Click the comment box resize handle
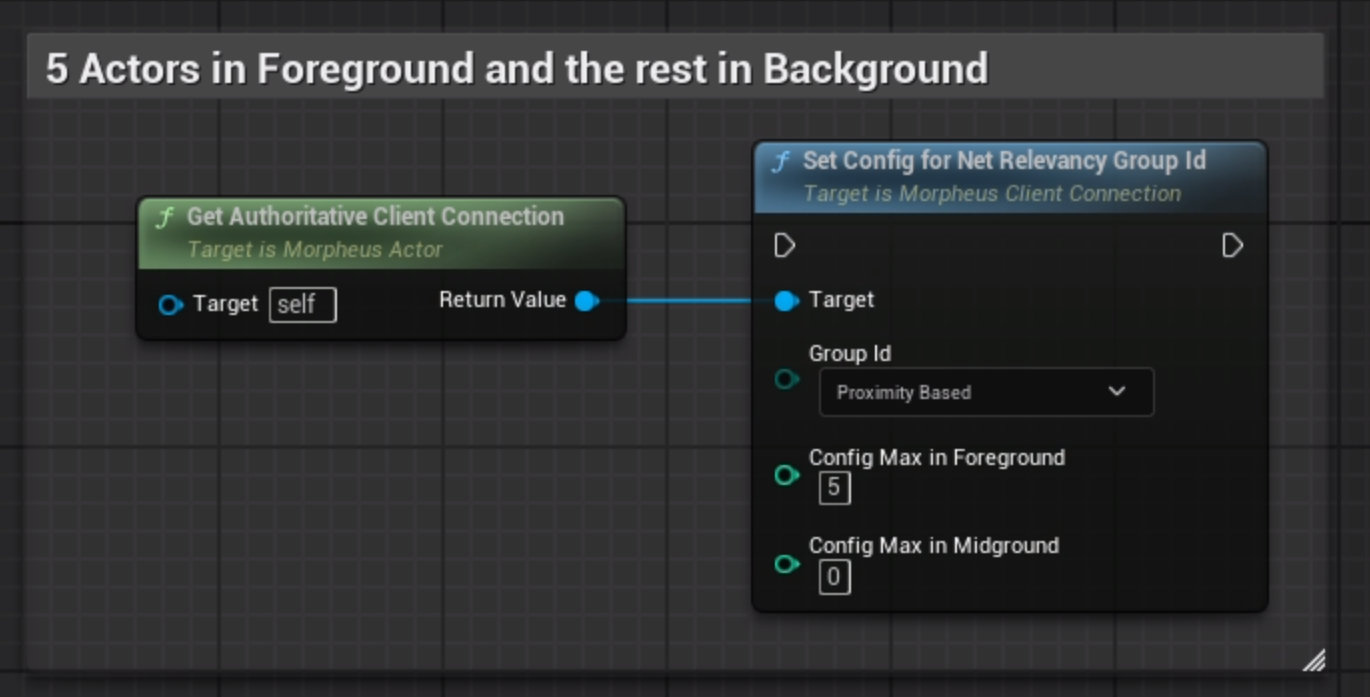 click(x=1314, y=659)
